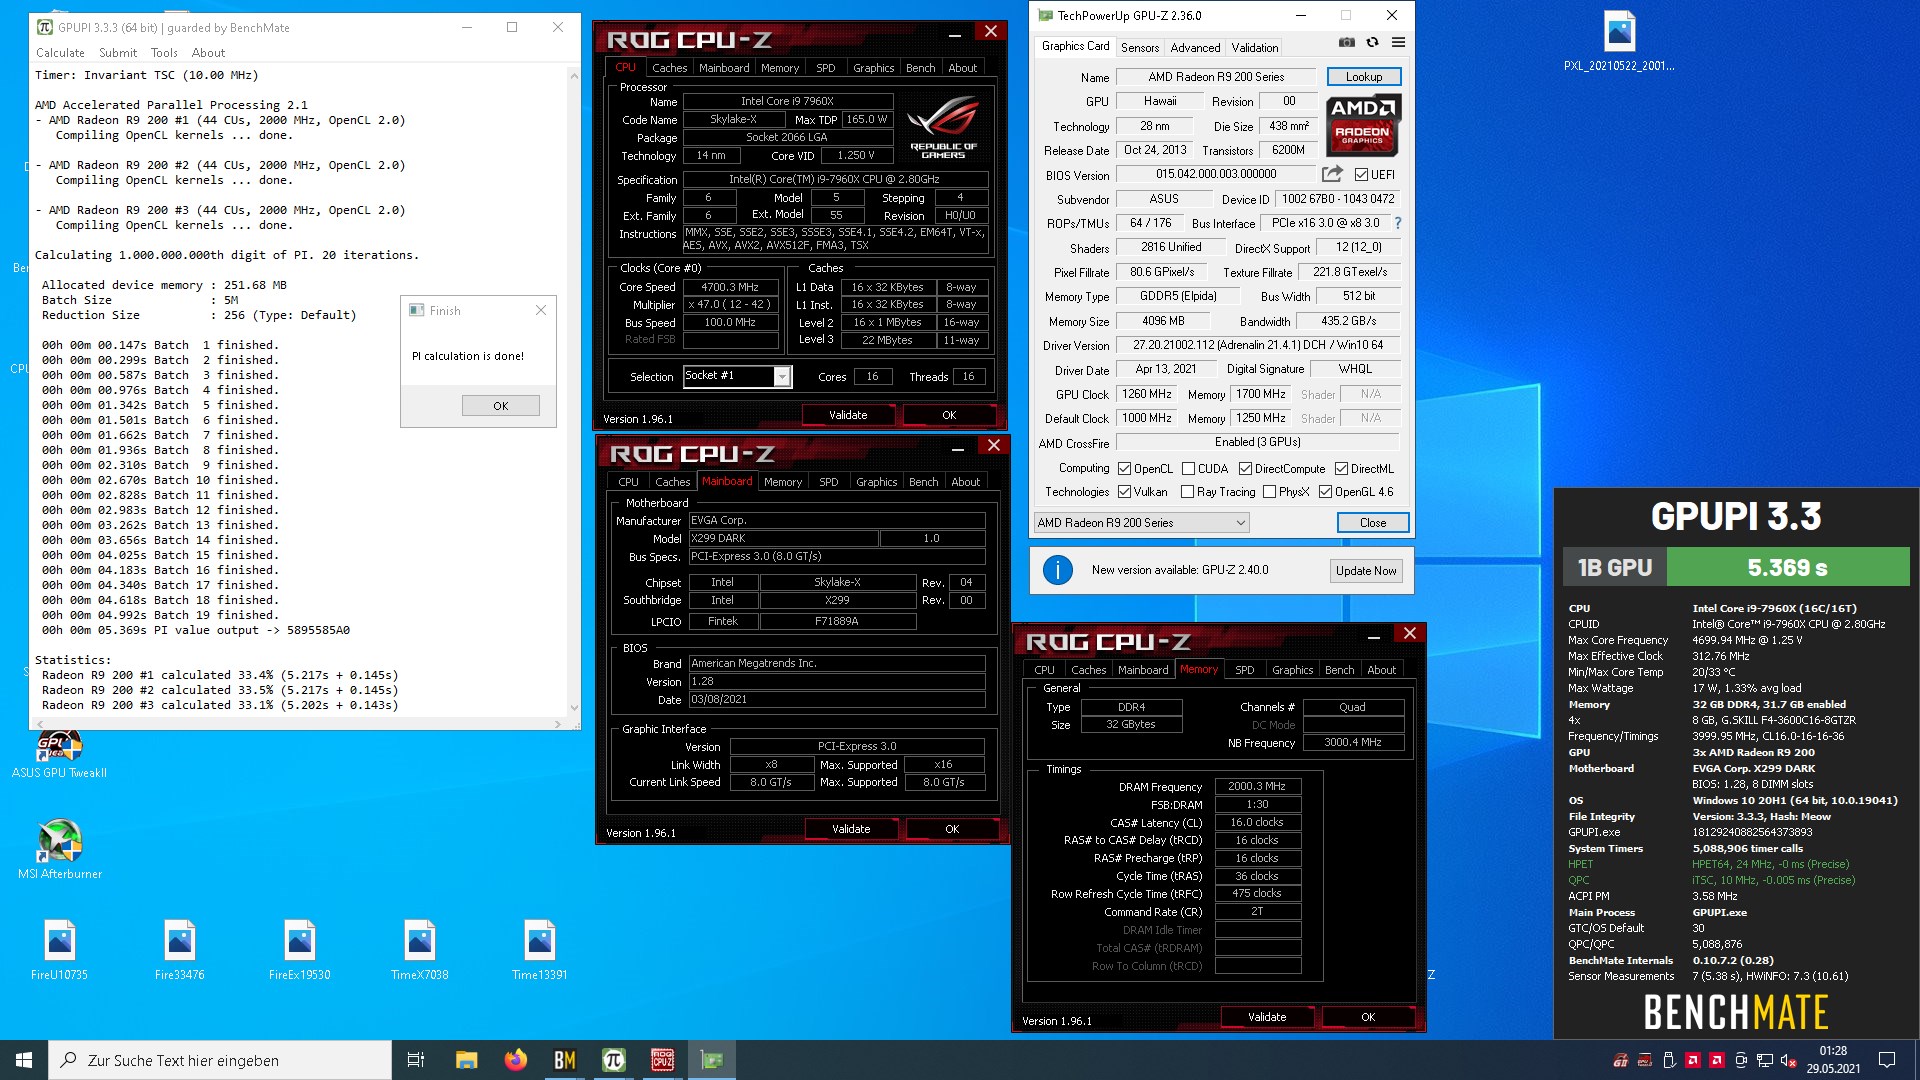Image resolution: width=1920 pixels, height=1080 pixels.
Task: Toggle OpenGL 4.6 checkbox
Action: 1325,492
